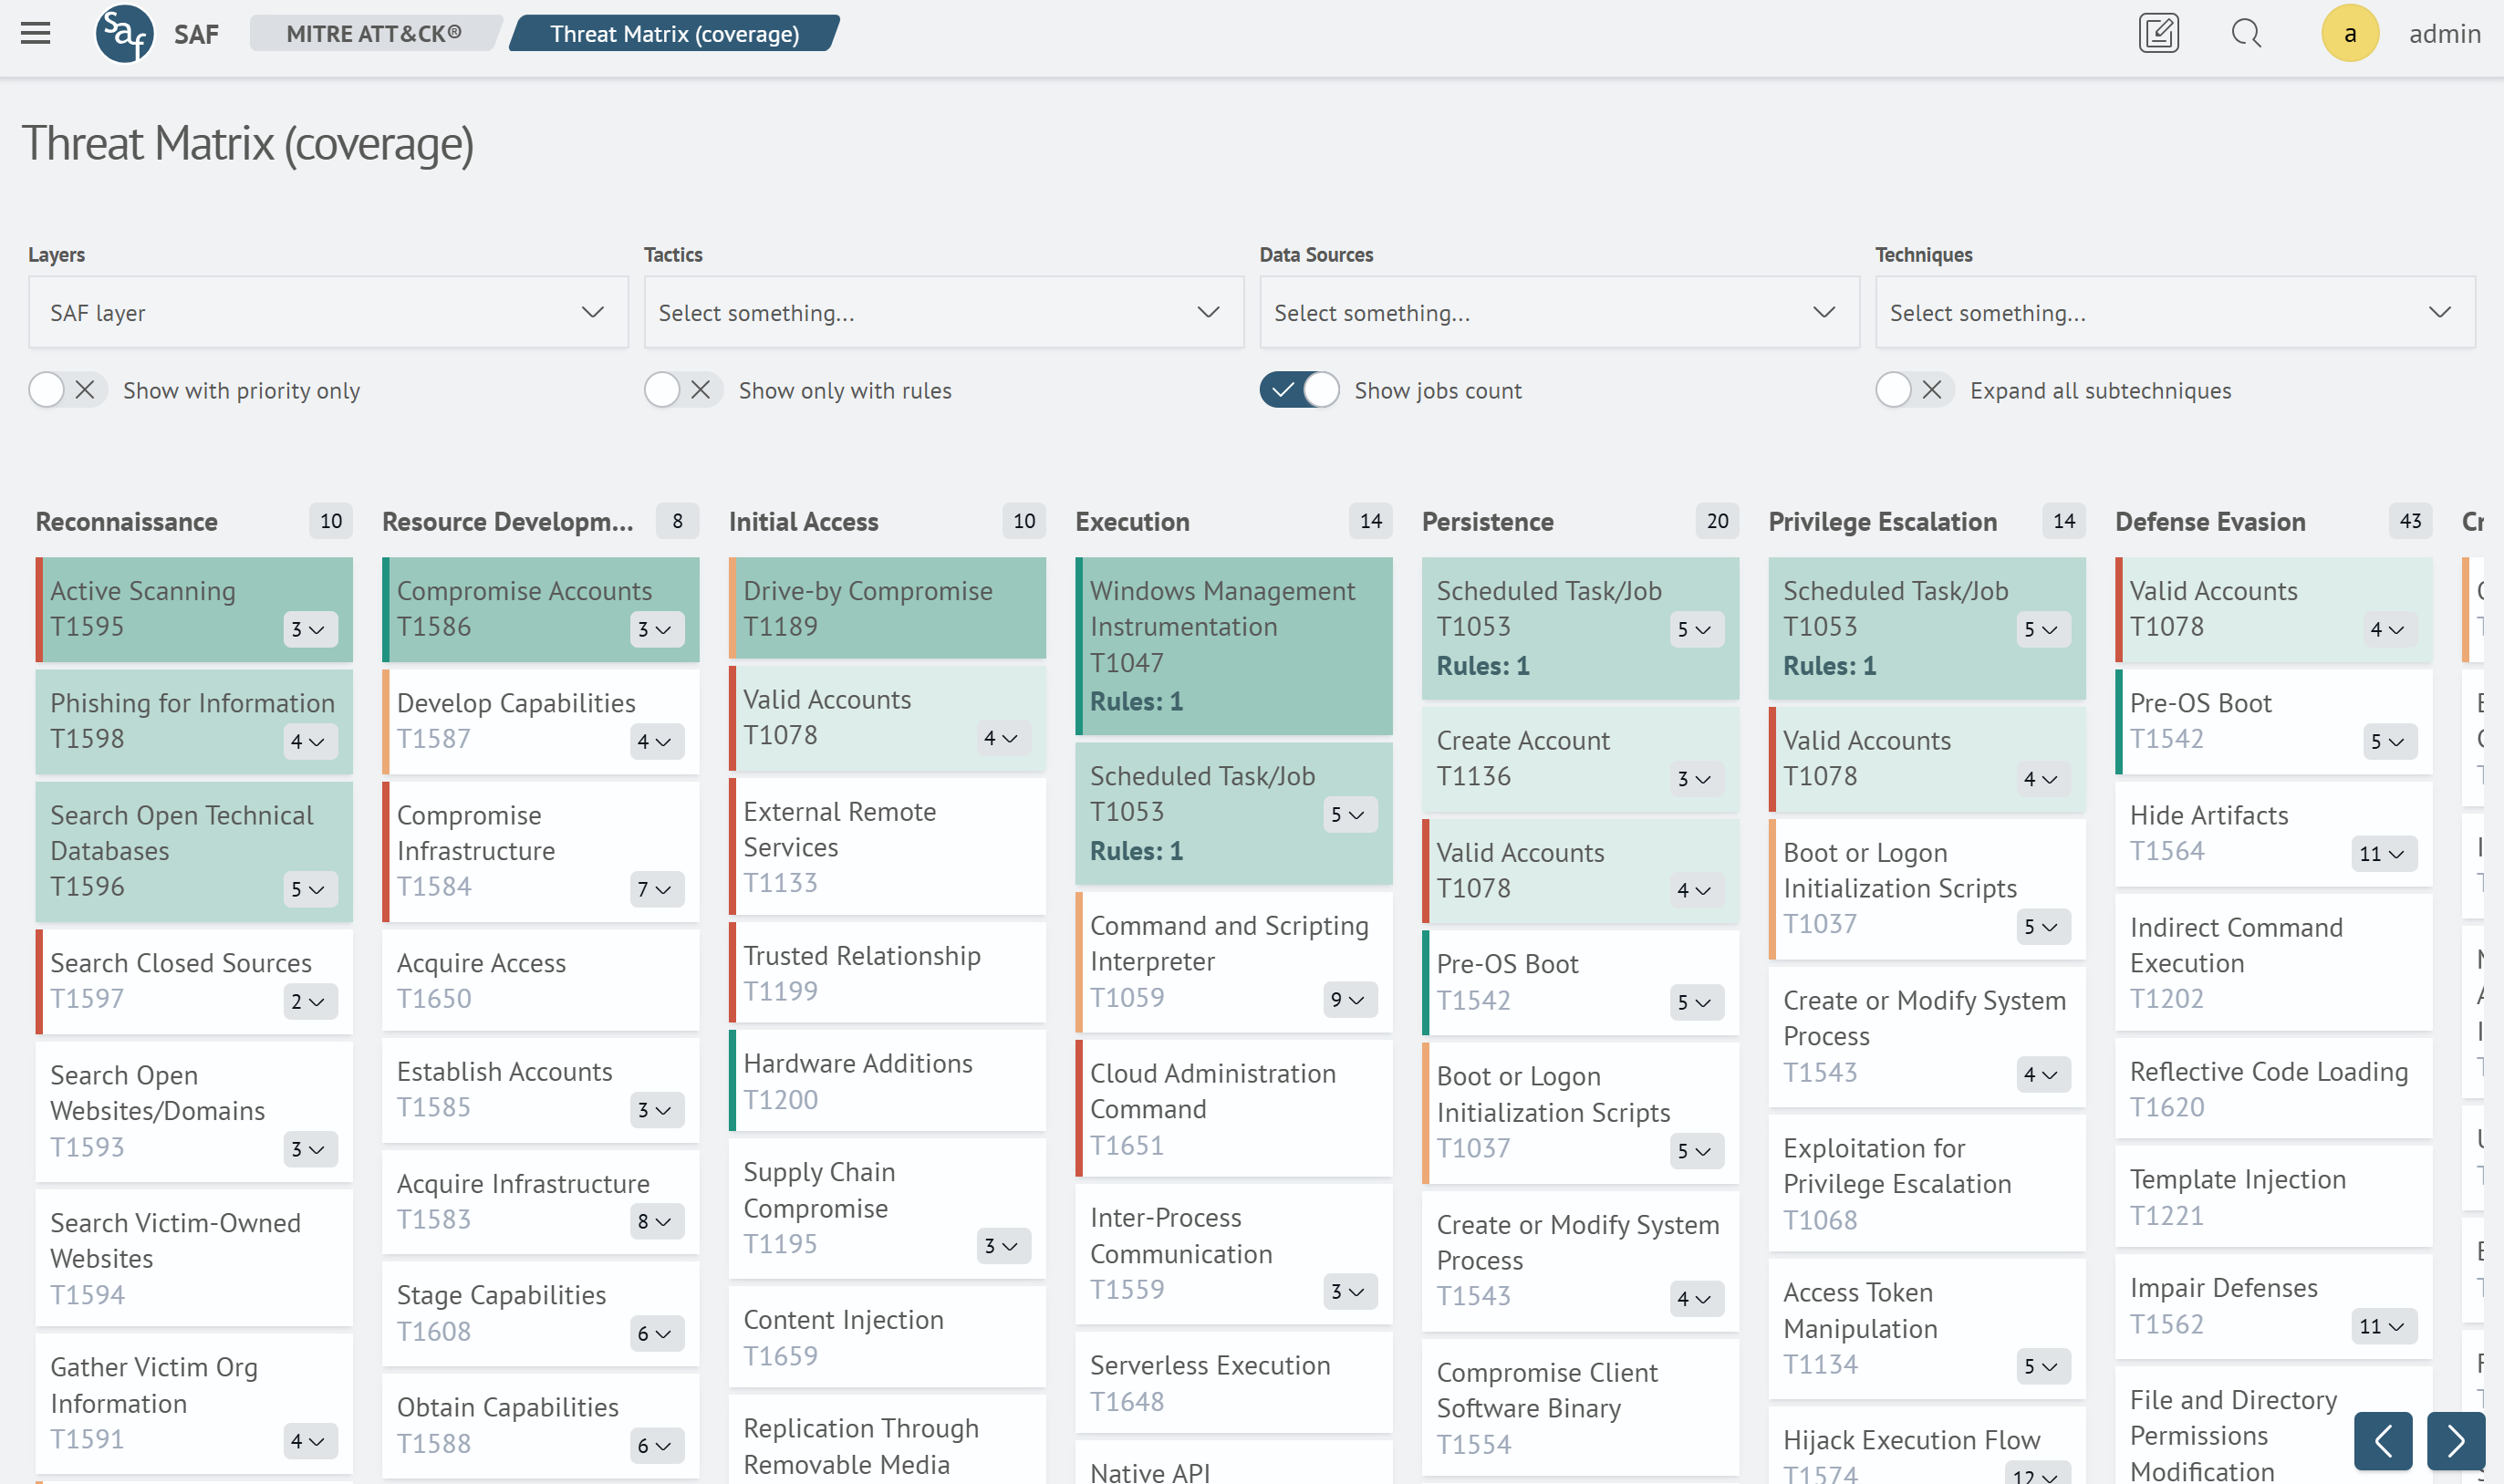The width and height of the screenshot is (2504, 1484).
Task: Open the Data Sources dropdown
Action: 1558,313
